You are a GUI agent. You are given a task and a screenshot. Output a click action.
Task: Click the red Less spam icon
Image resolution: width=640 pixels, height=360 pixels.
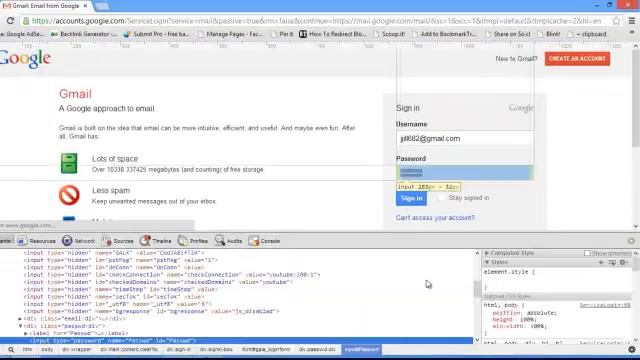tap(69, 195)
